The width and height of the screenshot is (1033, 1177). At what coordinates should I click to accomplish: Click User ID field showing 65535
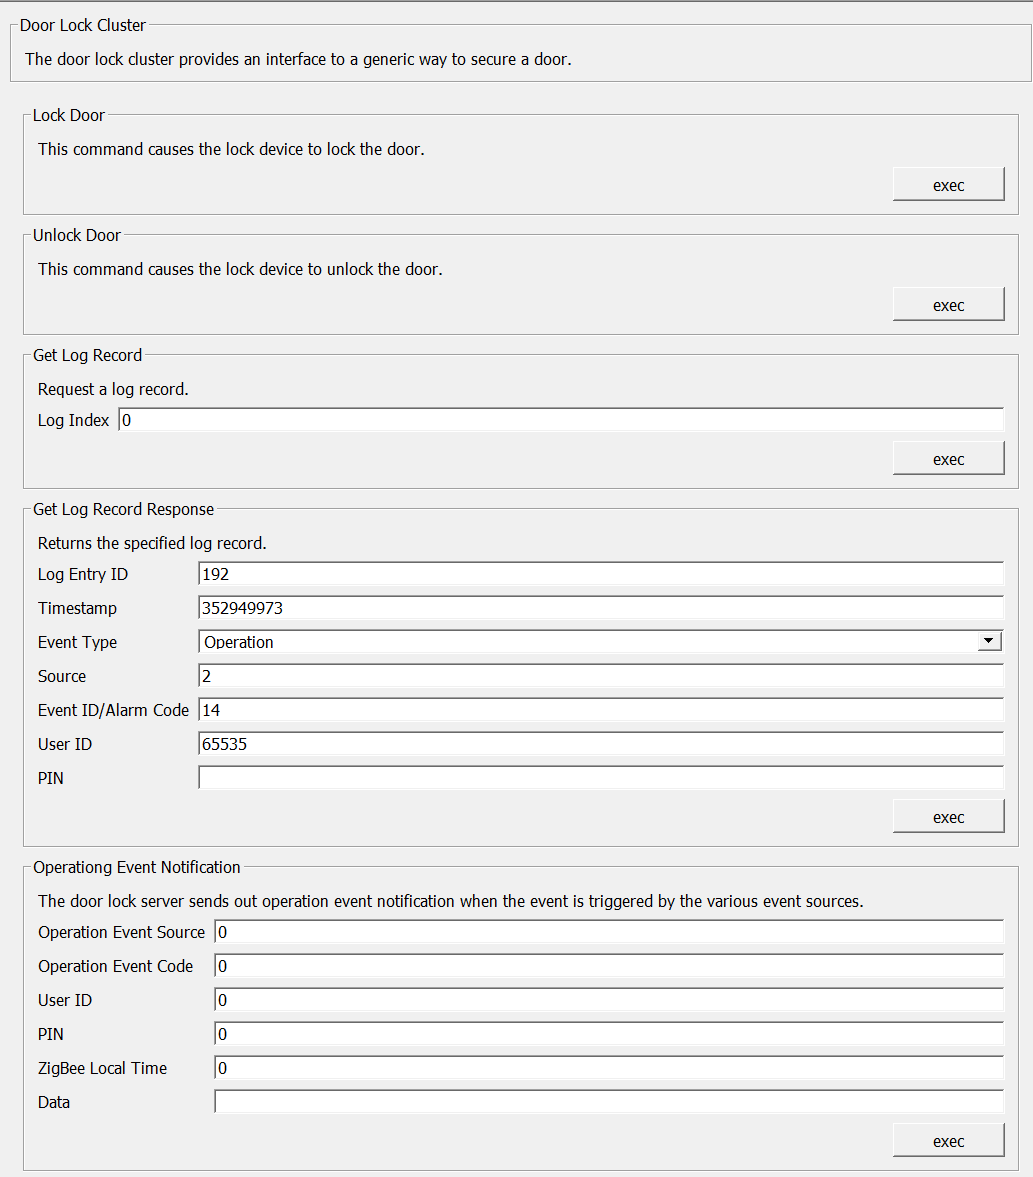601,744
